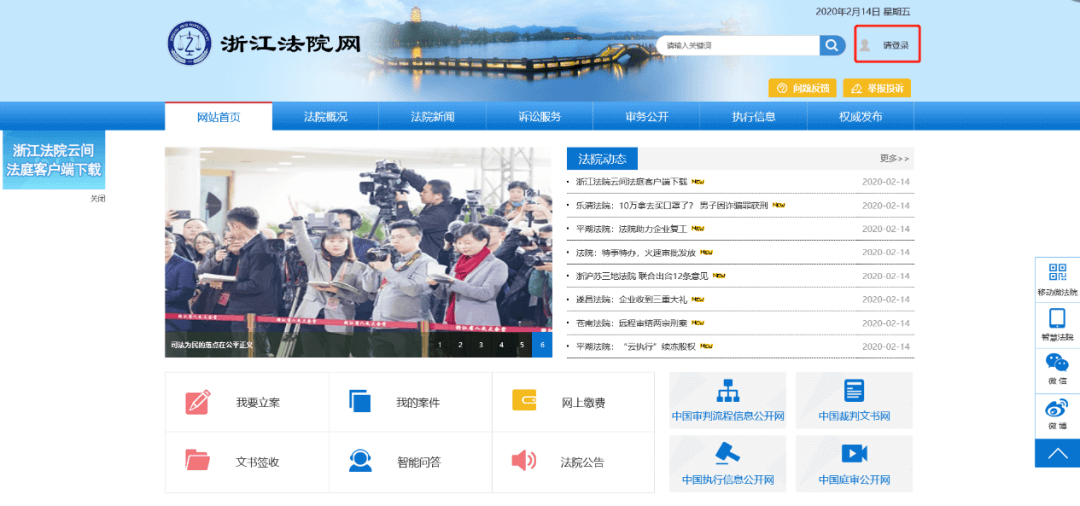Open 中国裁判文书网 document tile
This screenshot has width=1080, height=506.
tap(854, 400)
